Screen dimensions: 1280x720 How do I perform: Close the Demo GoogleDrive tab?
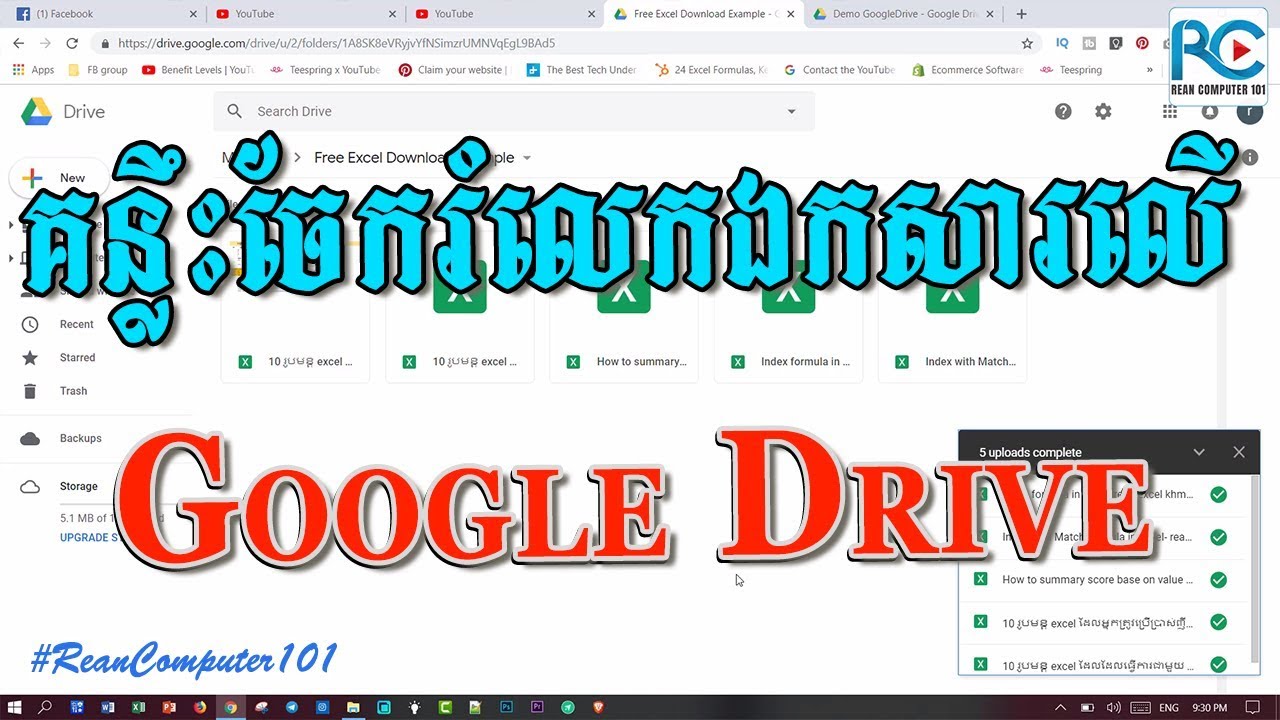coord(991,14)
